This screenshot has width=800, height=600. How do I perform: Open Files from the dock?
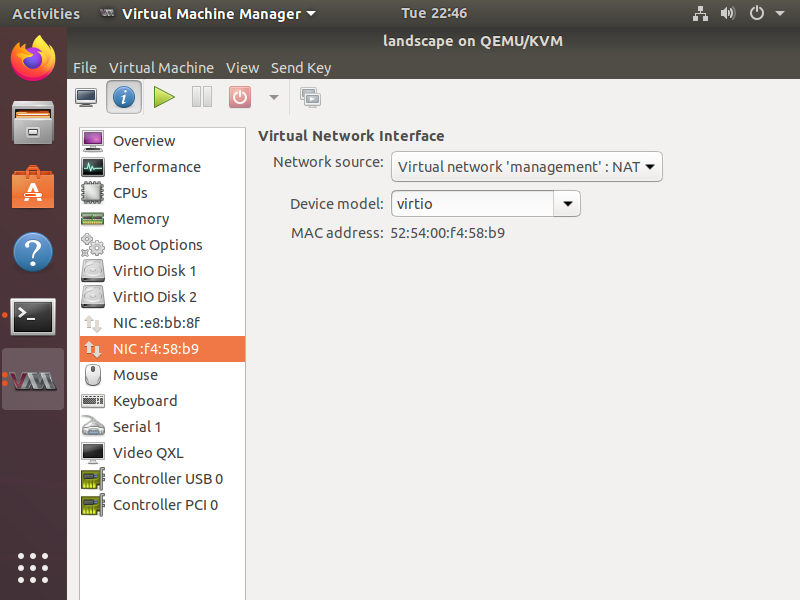pyautogui.click(x=33, y=123)
